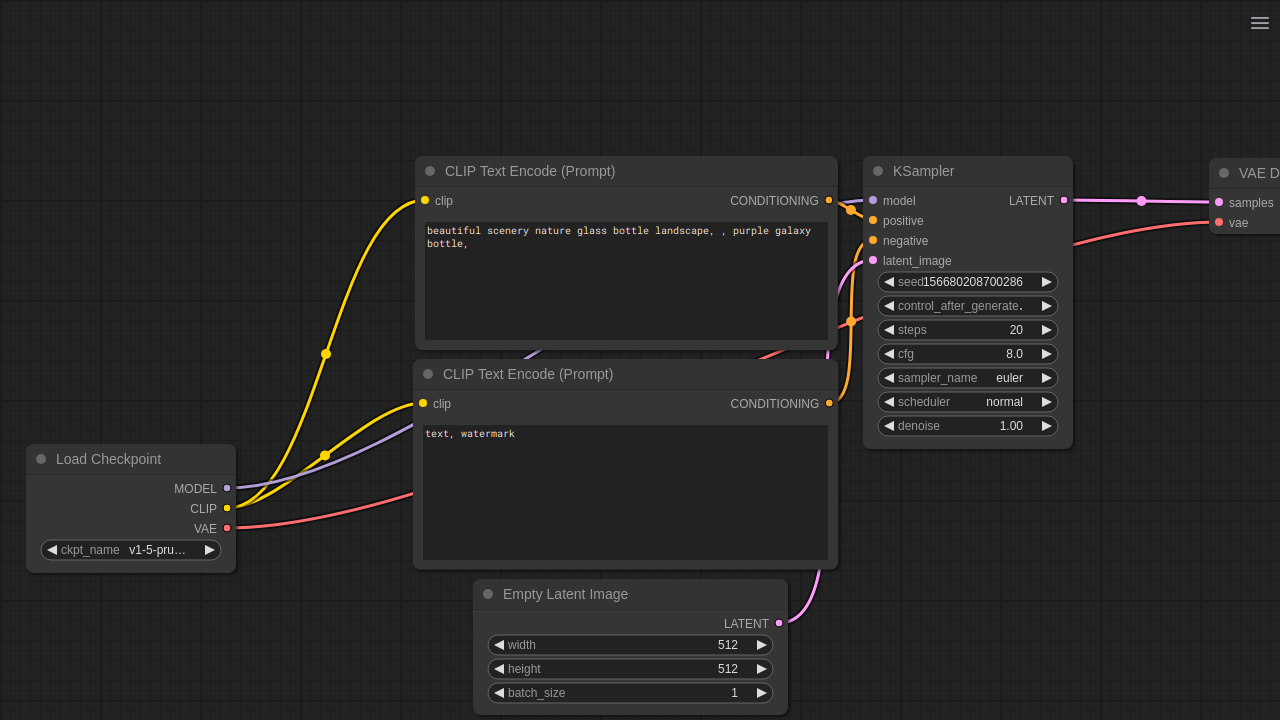Click the negative prompt 'text, watermark' box

625,492
